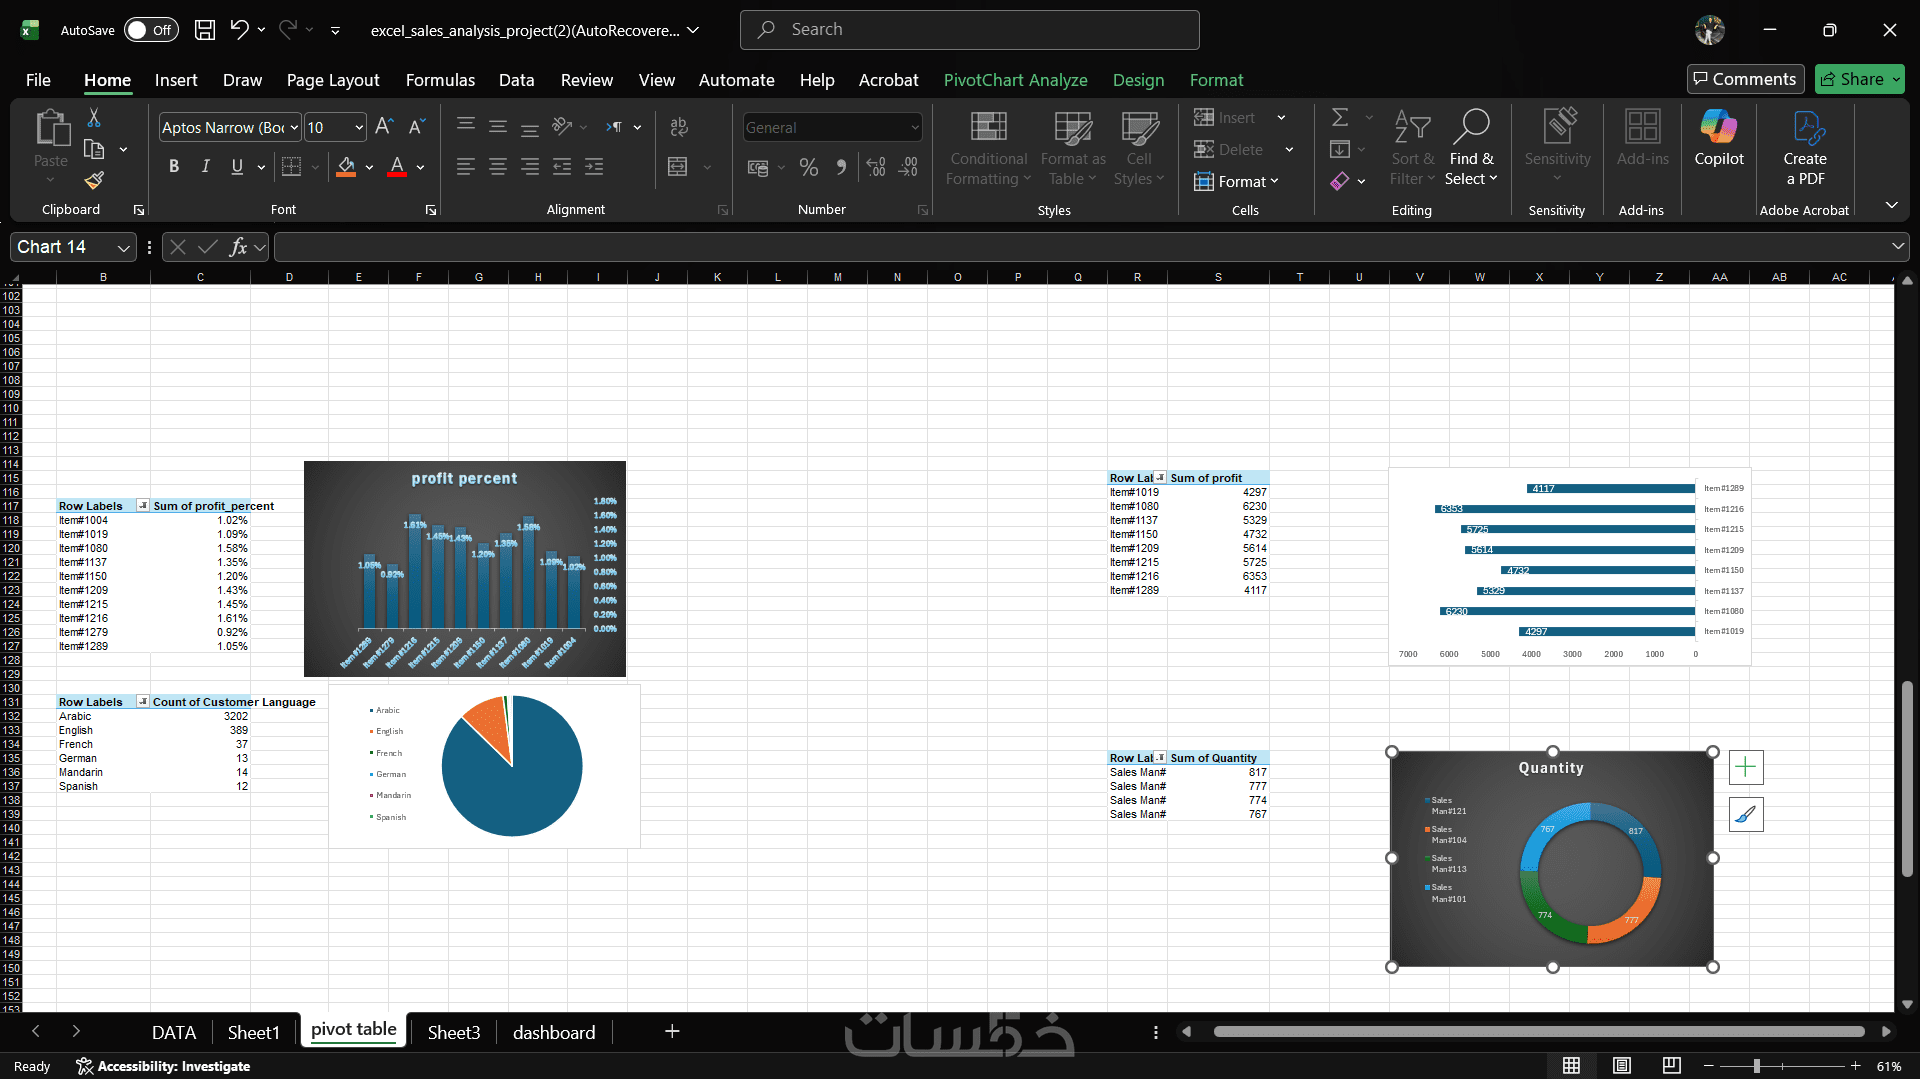The height and width of the screenshot is (1080, 1920).
Task: Switch to the dashboard sheet tab
Action: [553, 1032]
